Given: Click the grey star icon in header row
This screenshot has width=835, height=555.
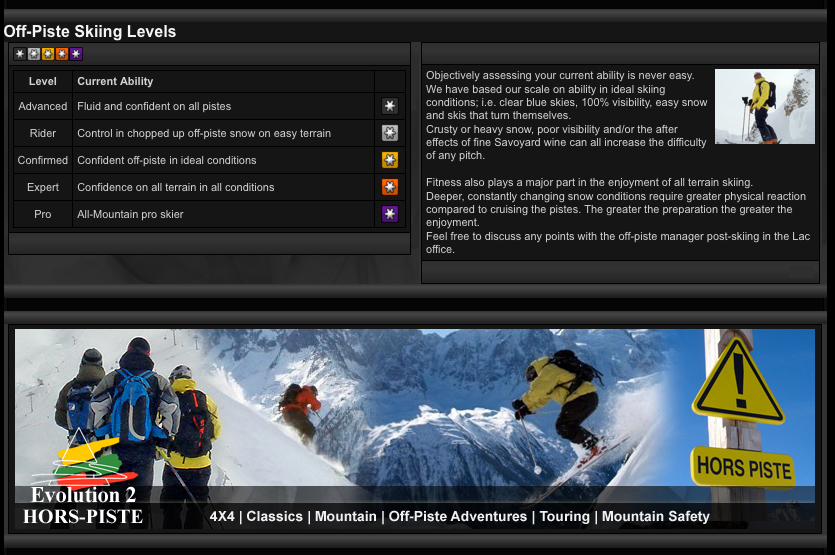Looking at the screenshot, I should (34, 54).
